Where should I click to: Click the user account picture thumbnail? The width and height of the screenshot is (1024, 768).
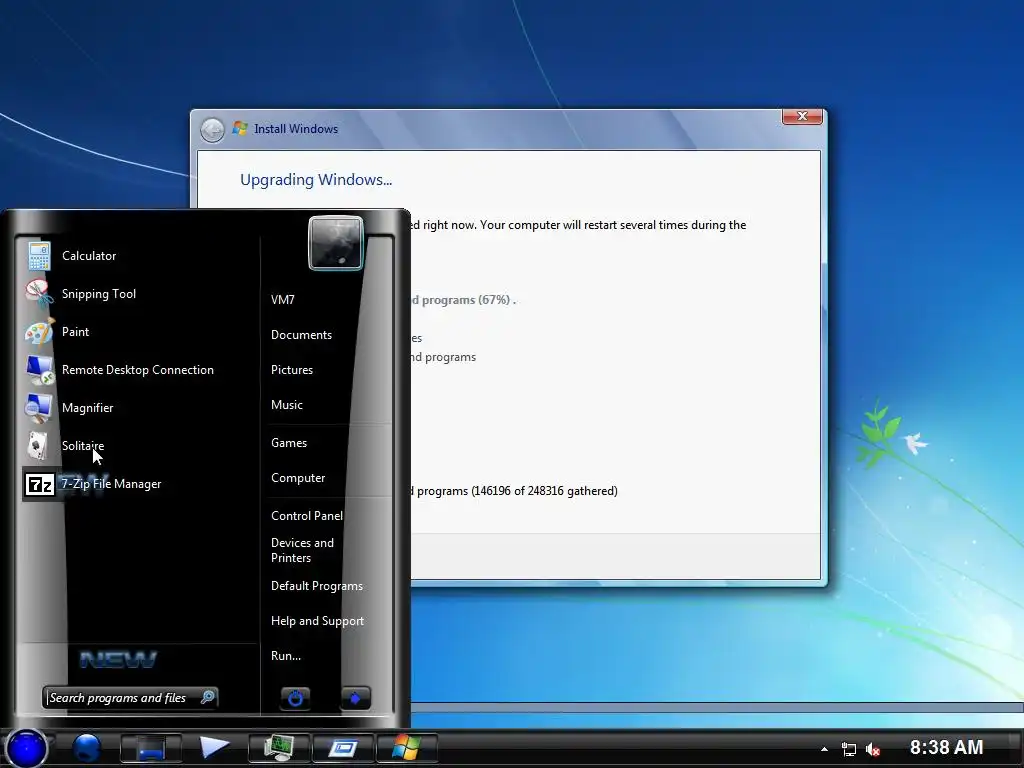(336, 243)
